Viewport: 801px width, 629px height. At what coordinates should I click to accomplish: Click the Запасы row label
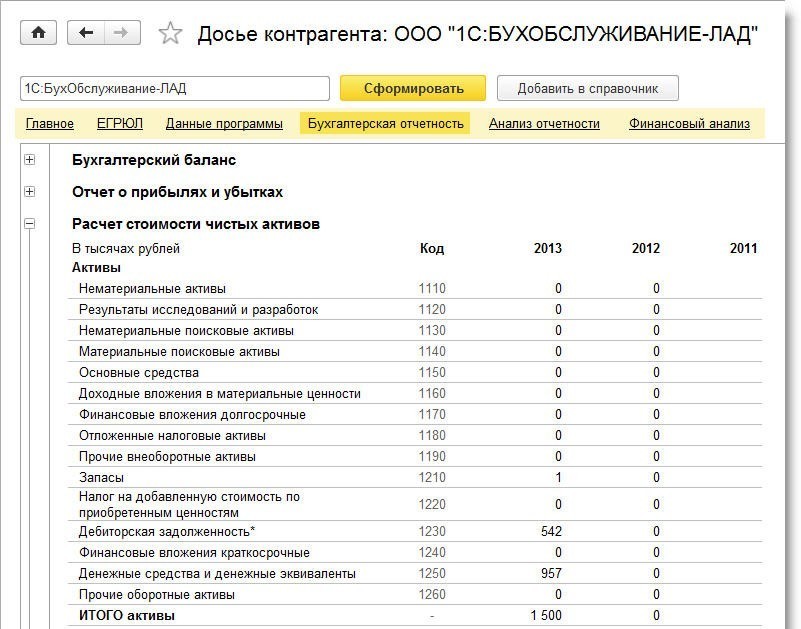click(101, 478)
